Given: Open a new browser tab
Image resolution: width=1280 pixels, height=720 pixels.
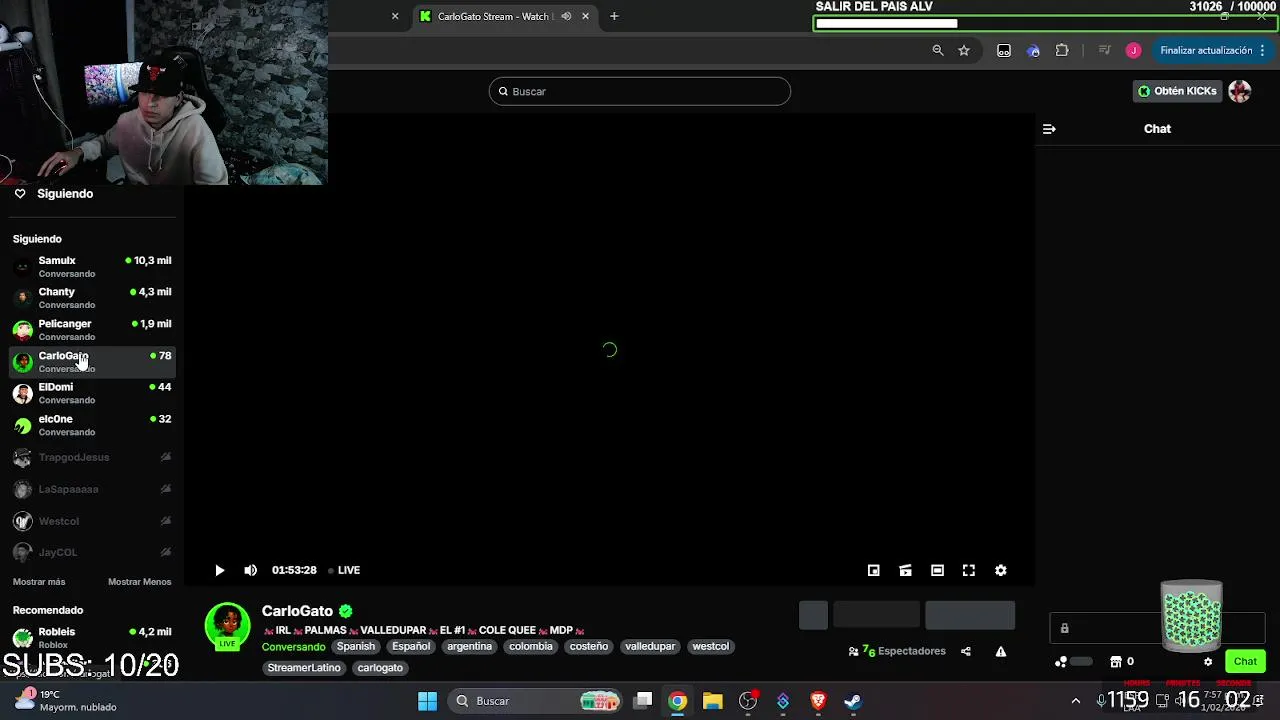Looking at the screenshot, I should coord(614,16).
